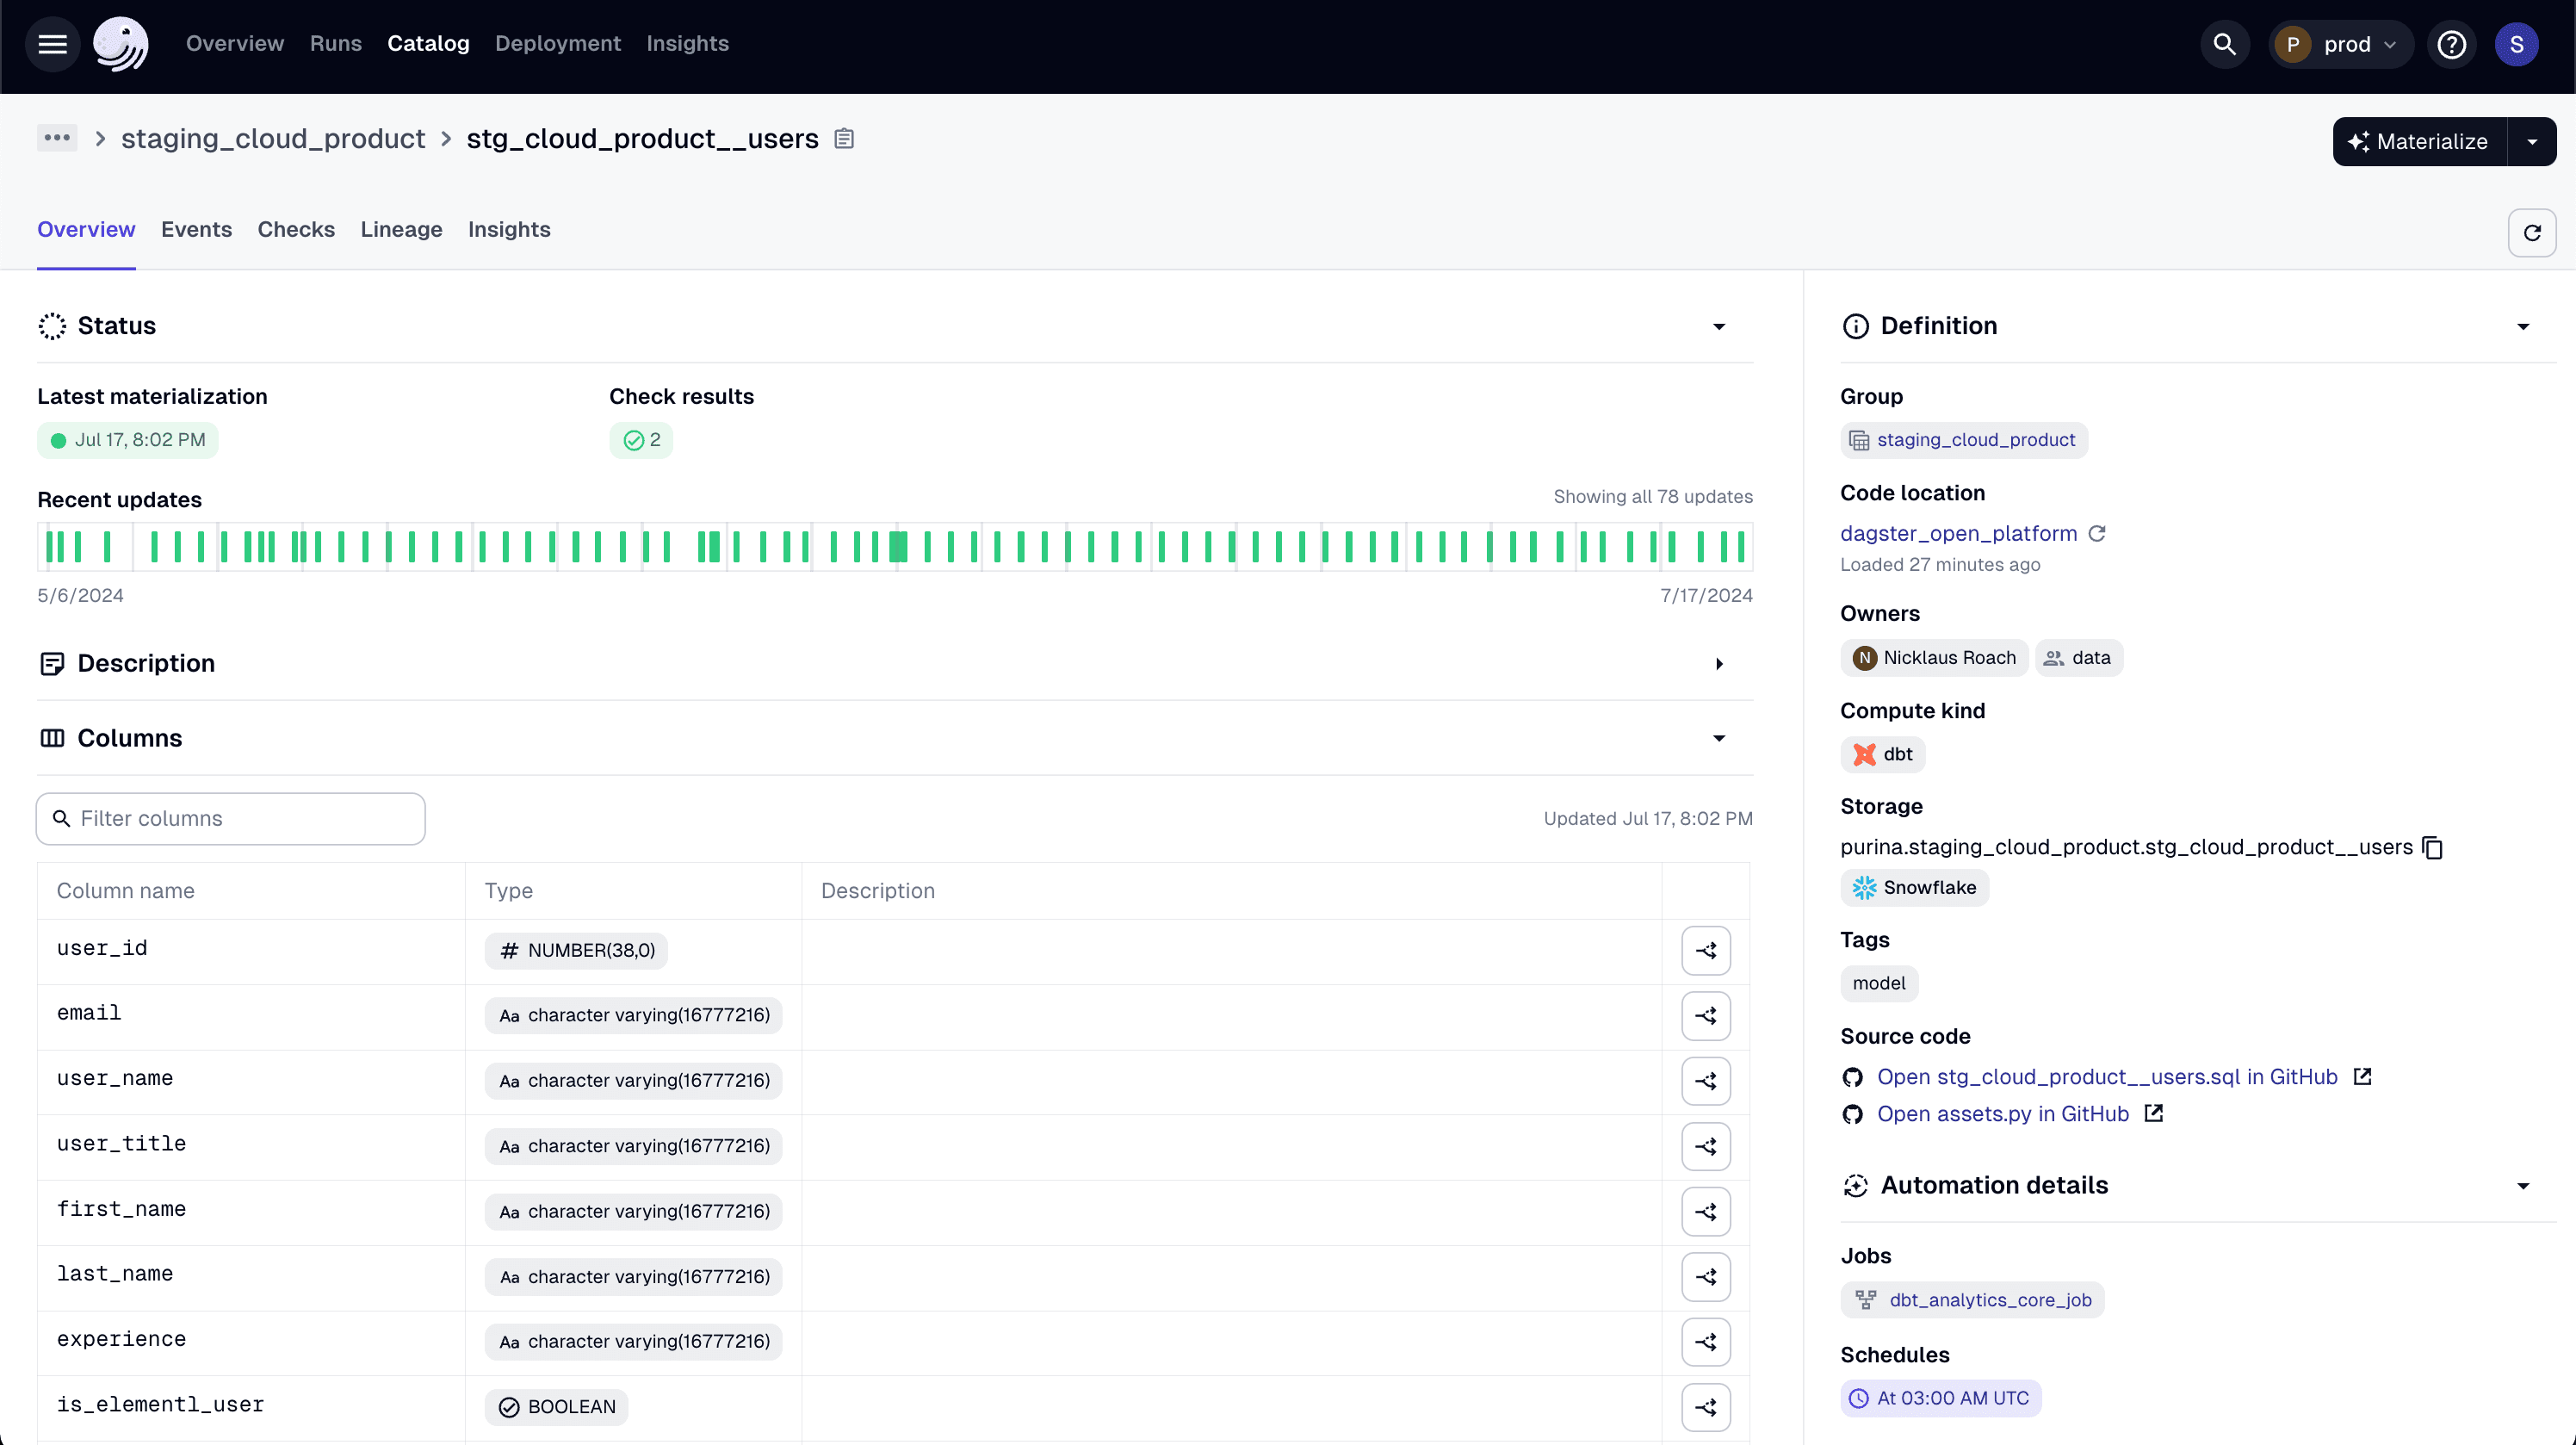Copy the asset name using the clipboard icon
The image size is (2576, 1445).
point(845,138)
